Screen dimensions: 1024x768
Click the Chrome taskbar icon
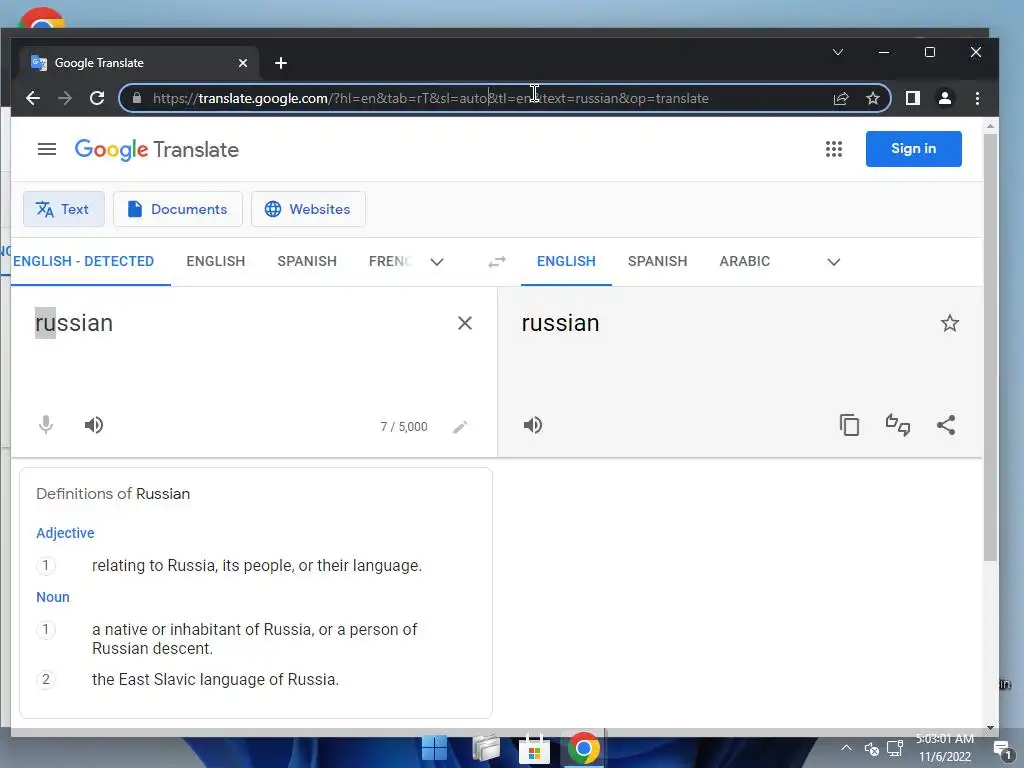[x=583, y=748]
